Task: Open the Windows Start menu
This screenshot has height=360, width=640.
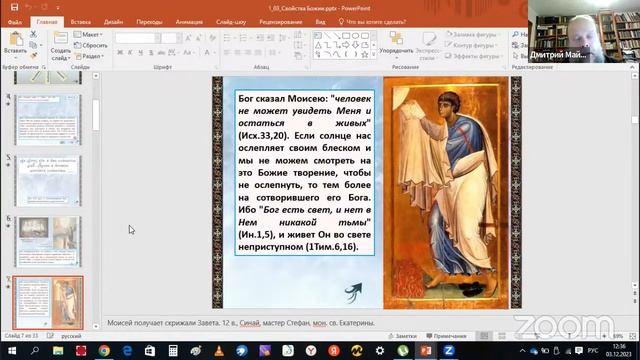Action: (x=11, y=351)
